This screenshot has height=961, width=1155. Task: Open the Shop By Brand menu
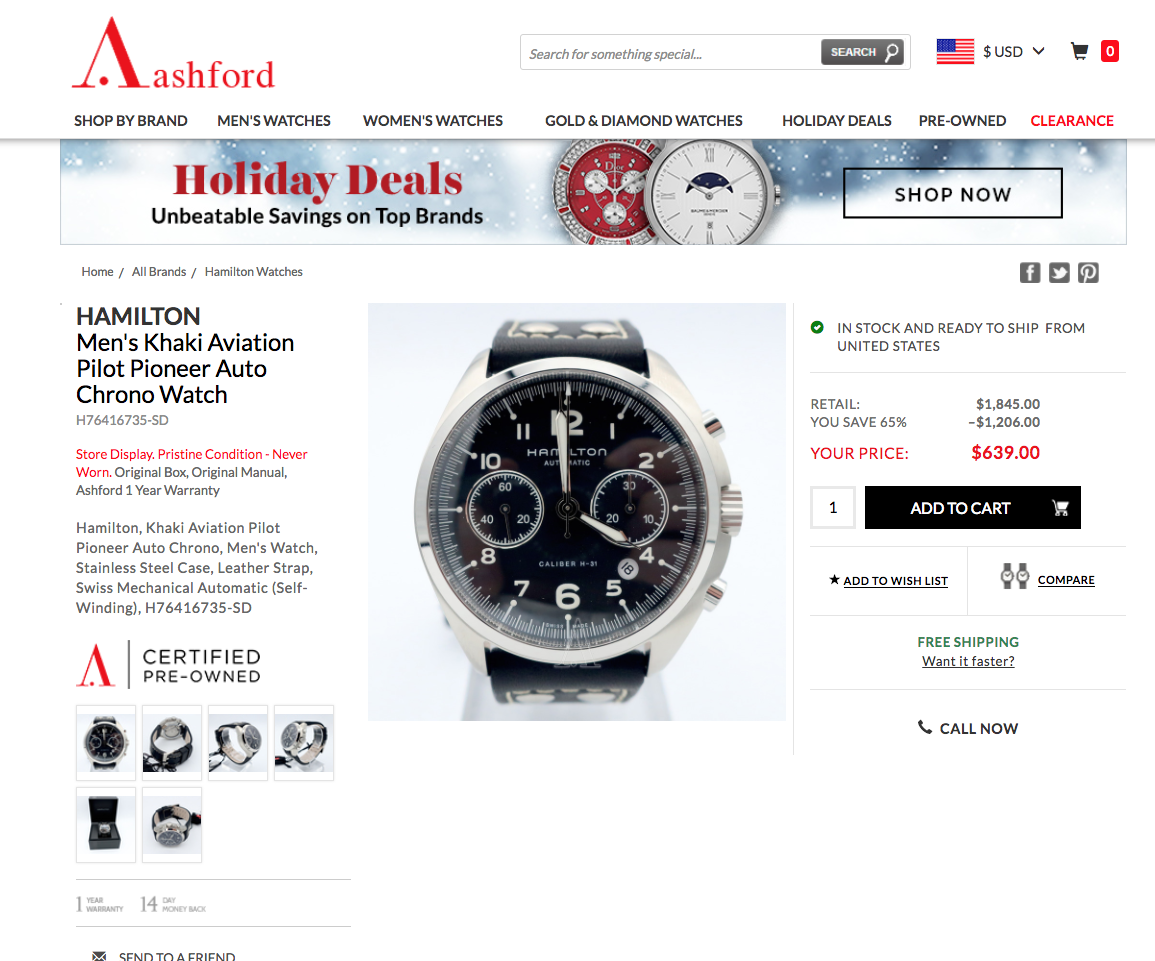pyautogui.click(x=130, y=121)
